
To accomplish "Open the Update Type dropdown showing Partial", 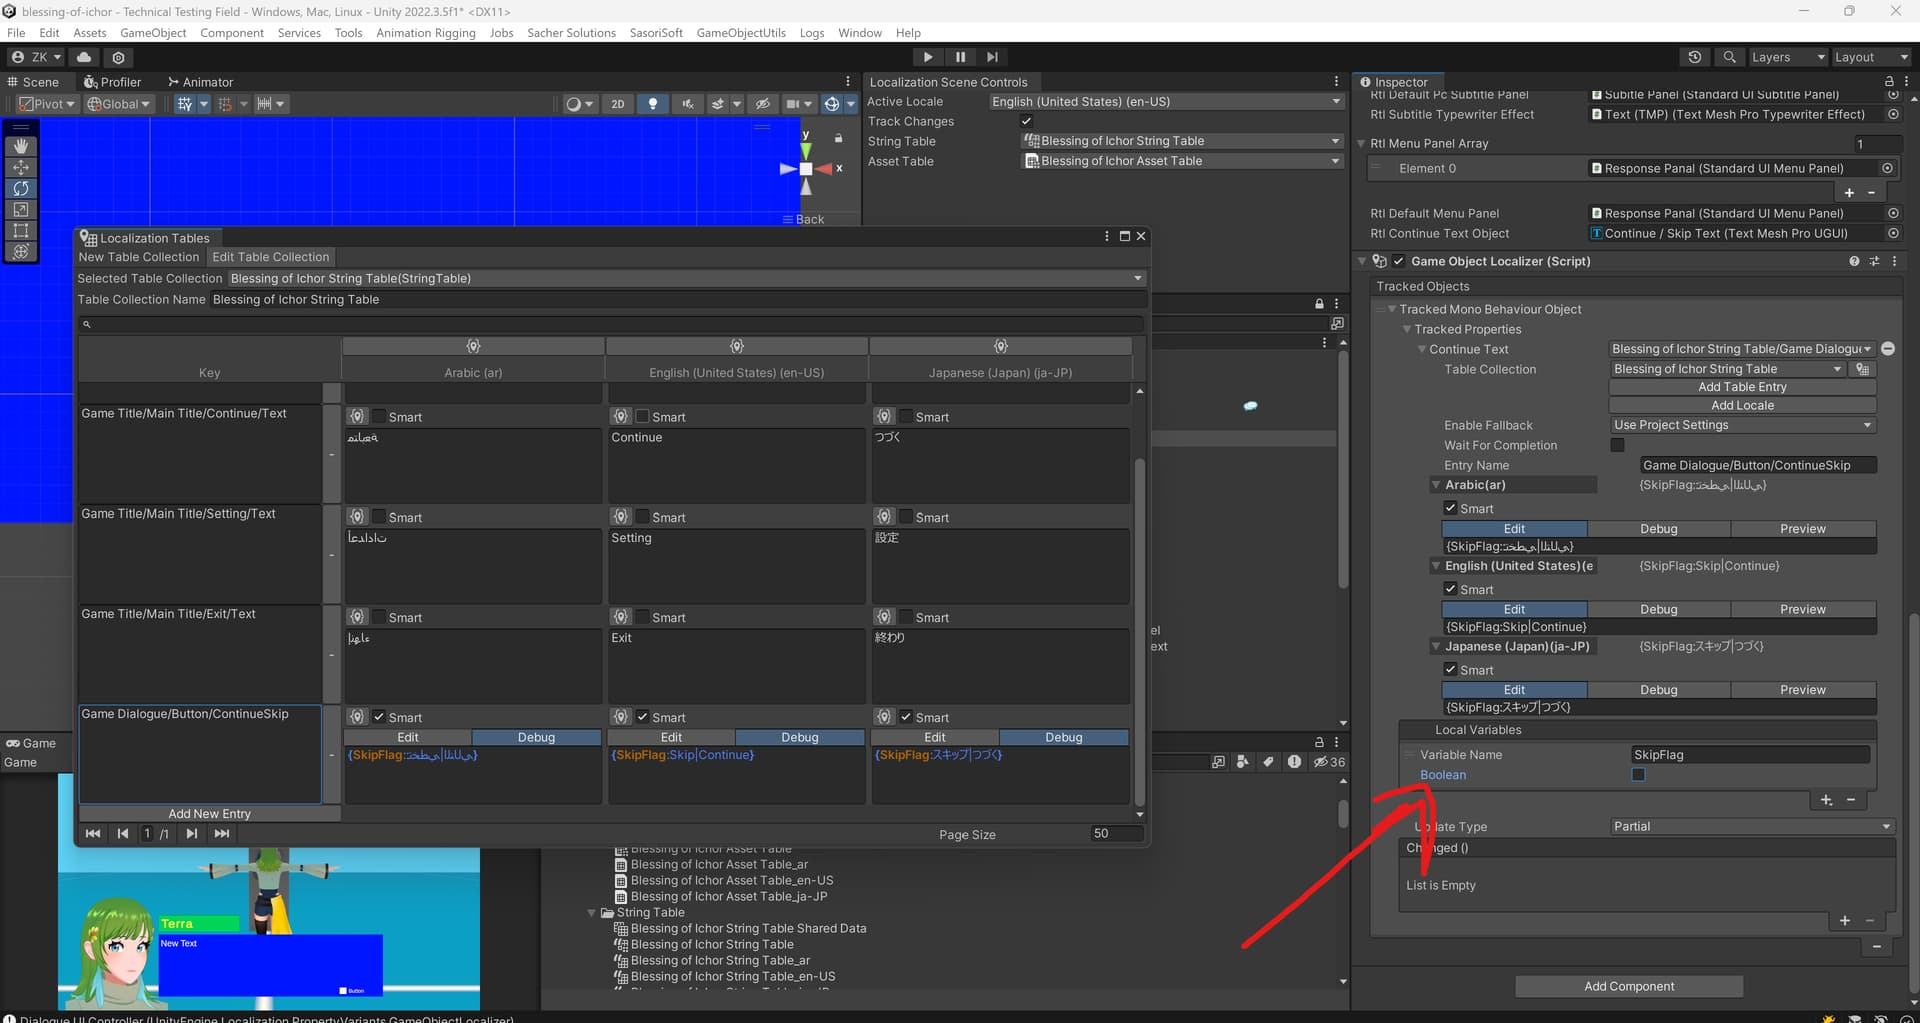I will (1750, 826).
